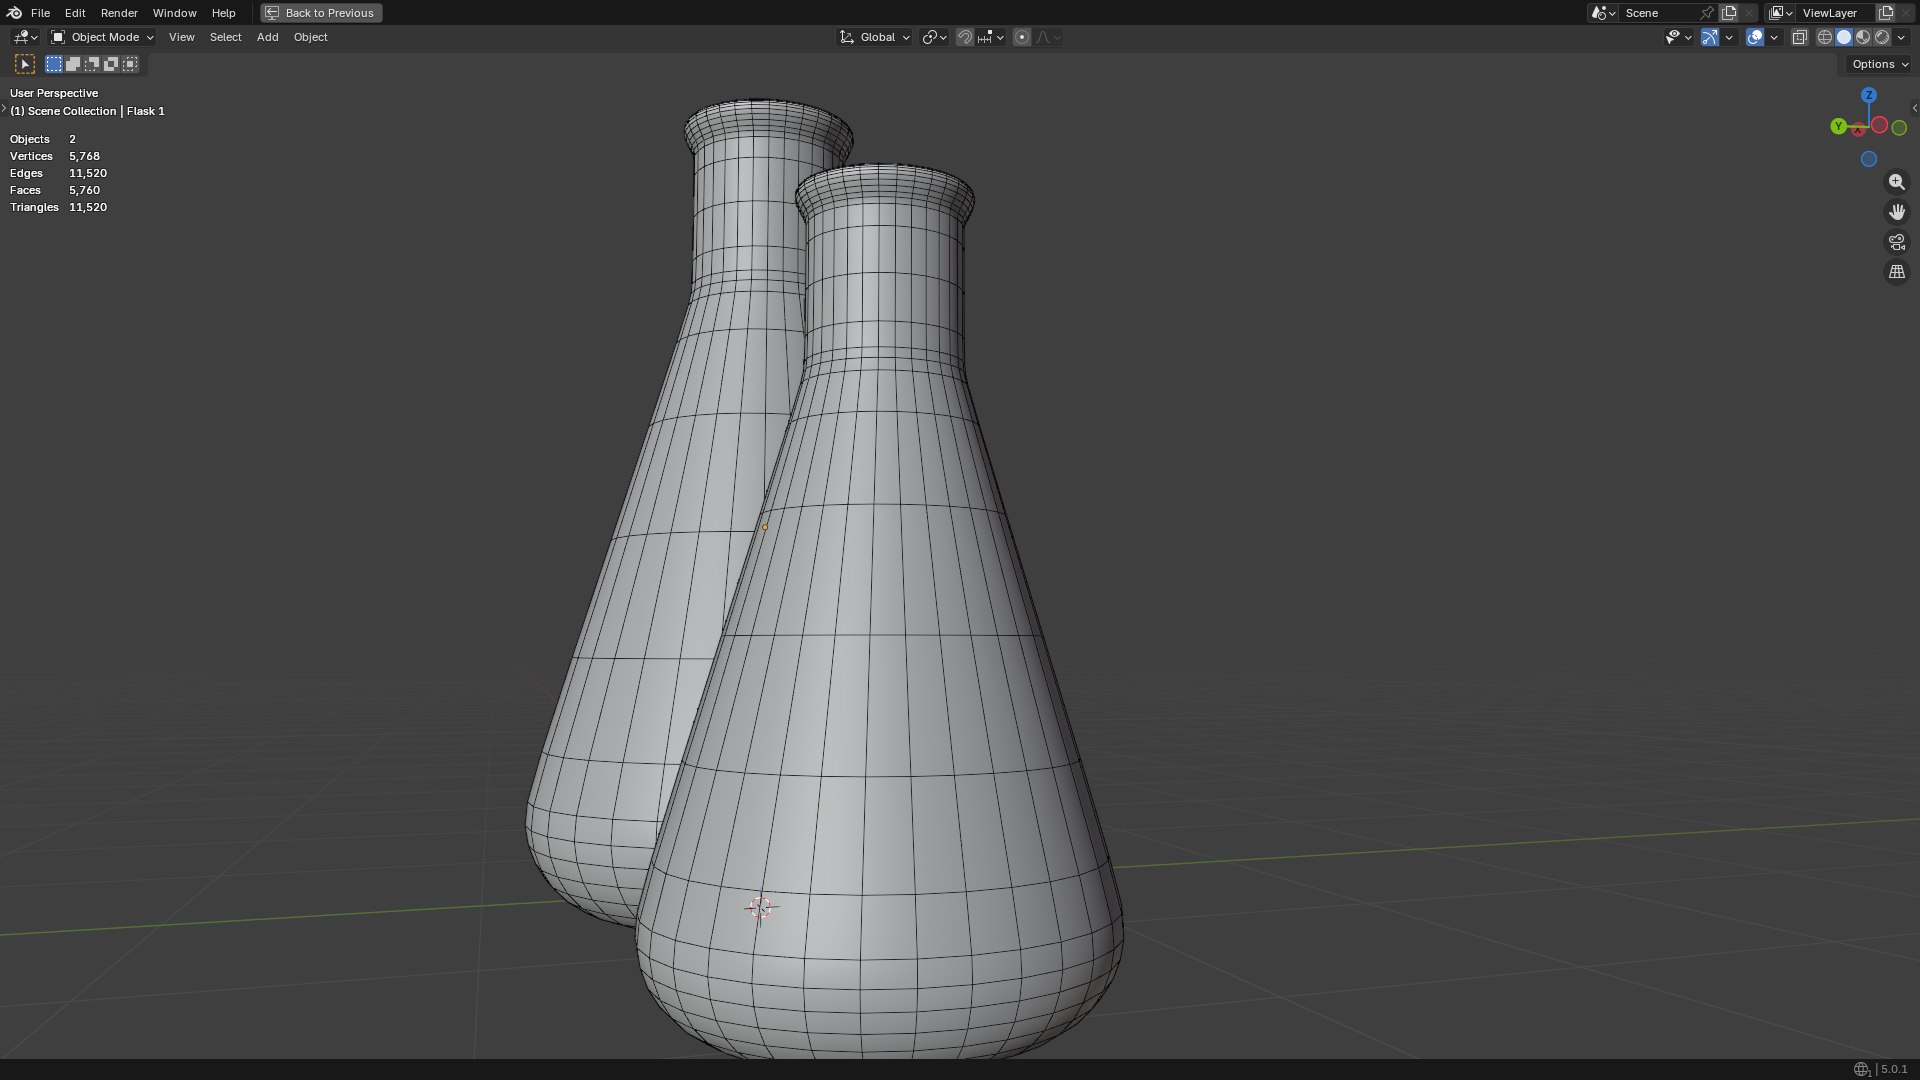Switch to wireframe viewport shading

pyautogui.click(x=1825, y=37)
